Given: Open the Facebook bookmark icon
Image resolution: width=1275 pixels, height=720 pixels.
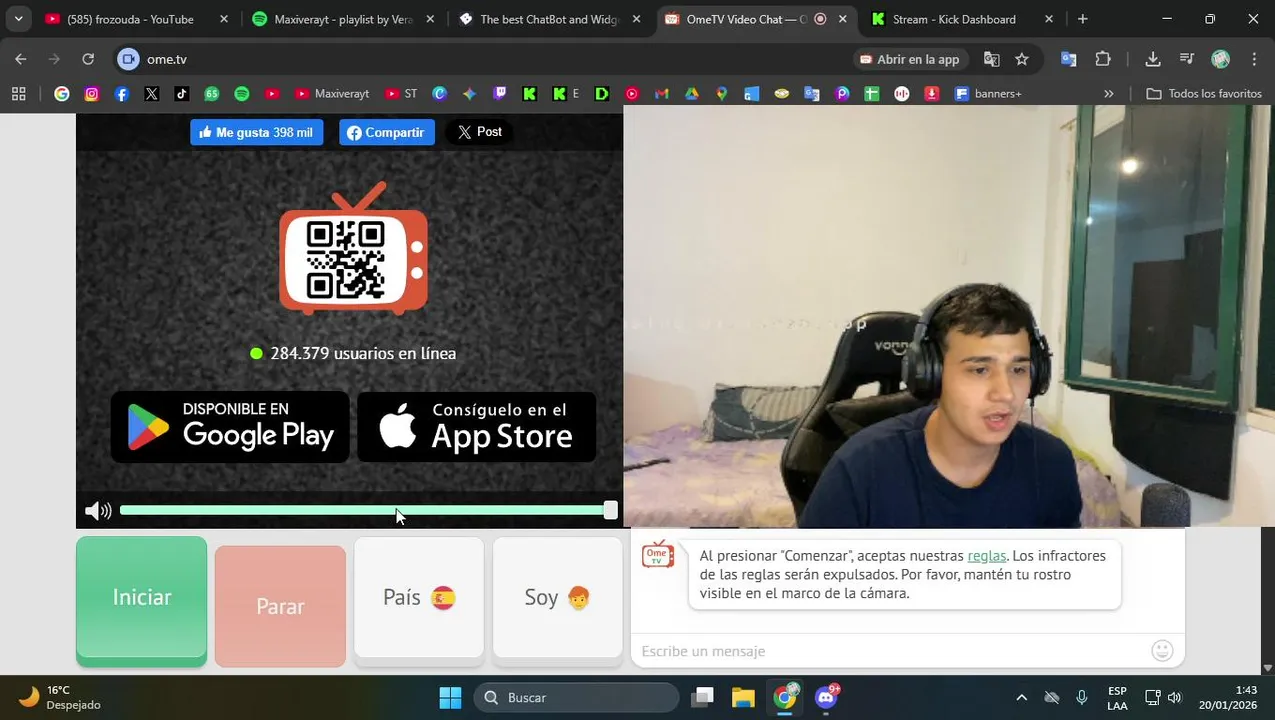Looking at the screenshot, I should click(122, 93).
